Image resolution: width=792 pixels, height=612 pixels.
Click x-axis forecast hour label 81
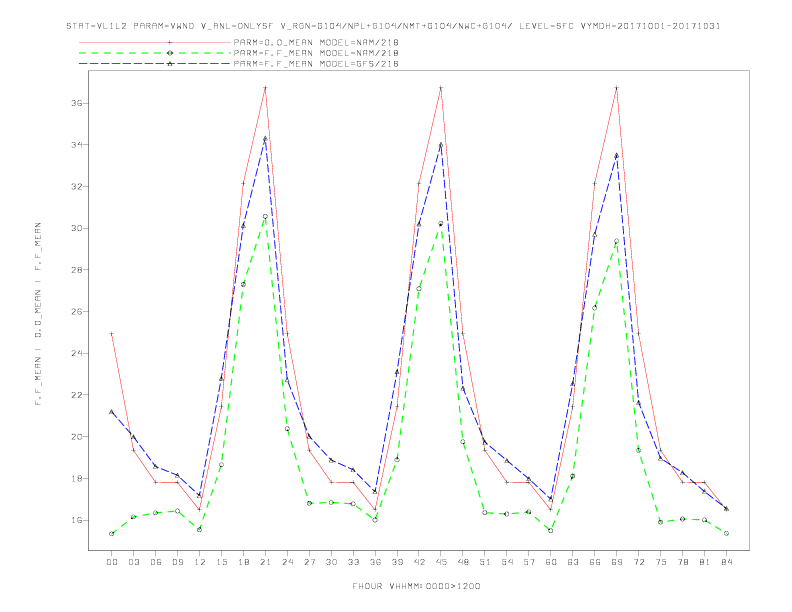pyautogui.click(x=705, y=562)
